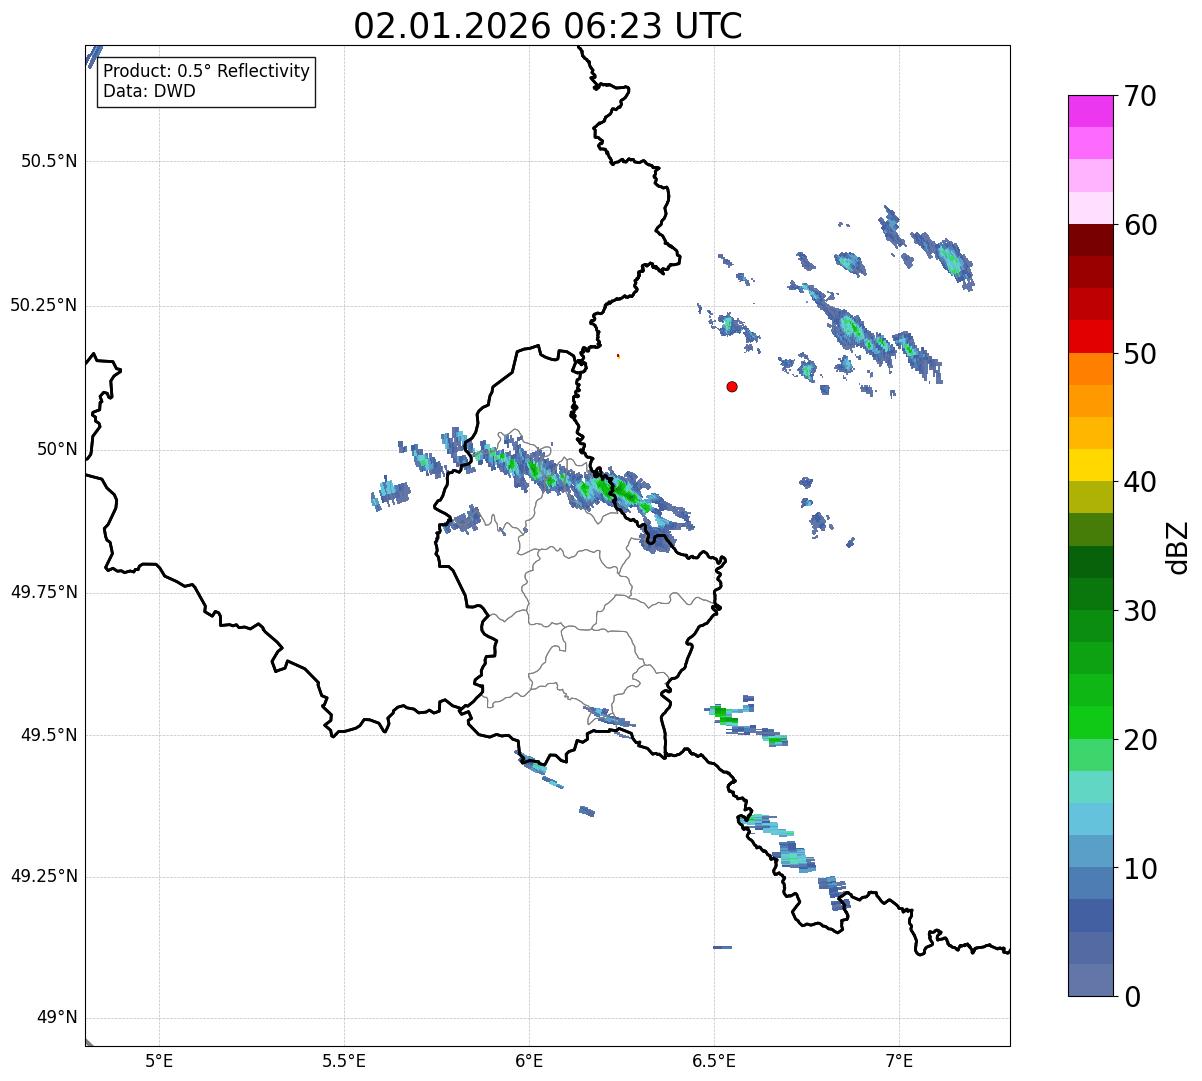Click the colorbar tick label 40
This screenshot has width=1202, height=1081.
(x=1139, y=483)
